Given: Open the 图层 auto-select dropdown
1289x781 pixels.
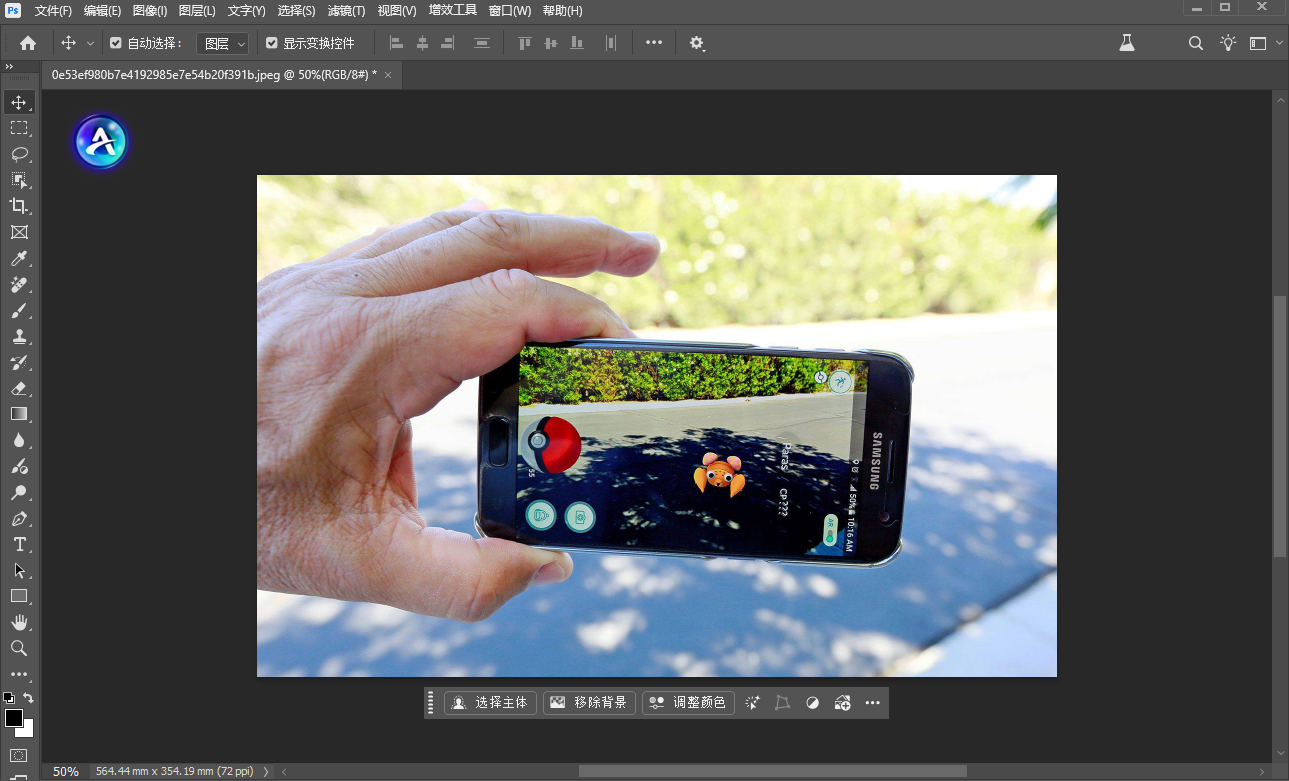Looking at the screenshot, I should point(223,43).
